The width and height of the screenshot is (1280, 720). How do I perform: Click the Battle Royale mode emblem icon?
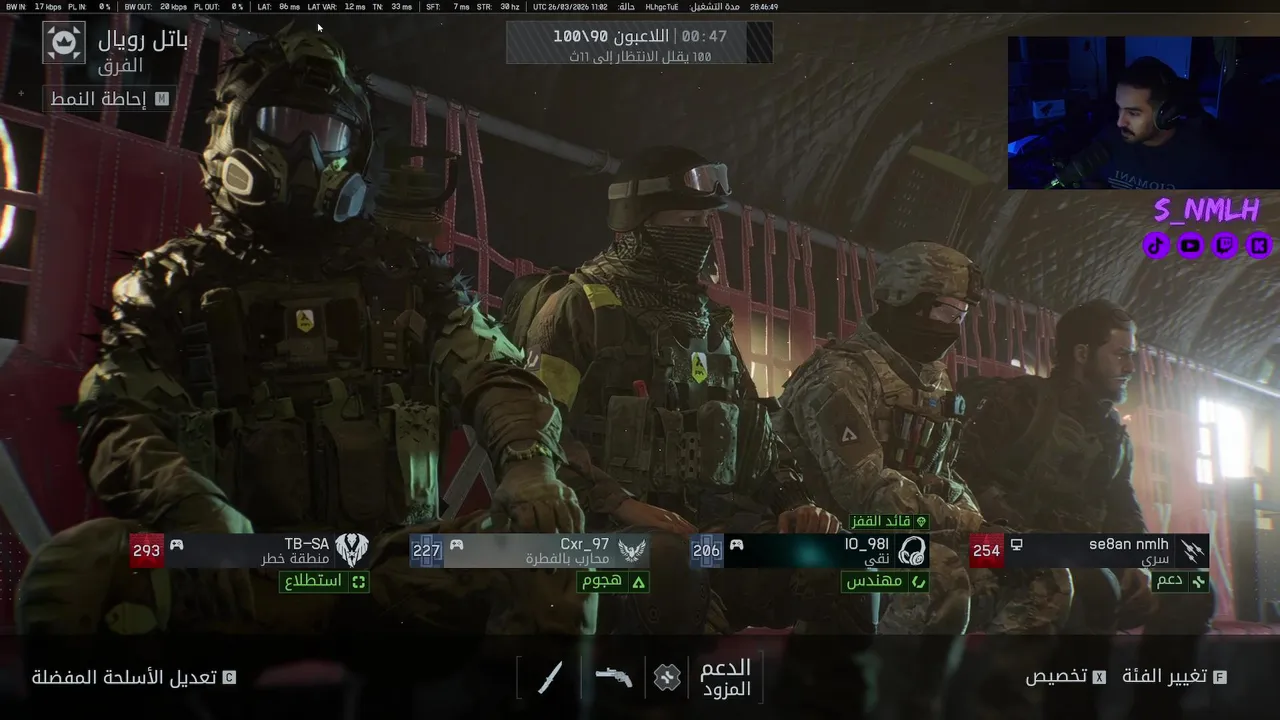[64, 43]
